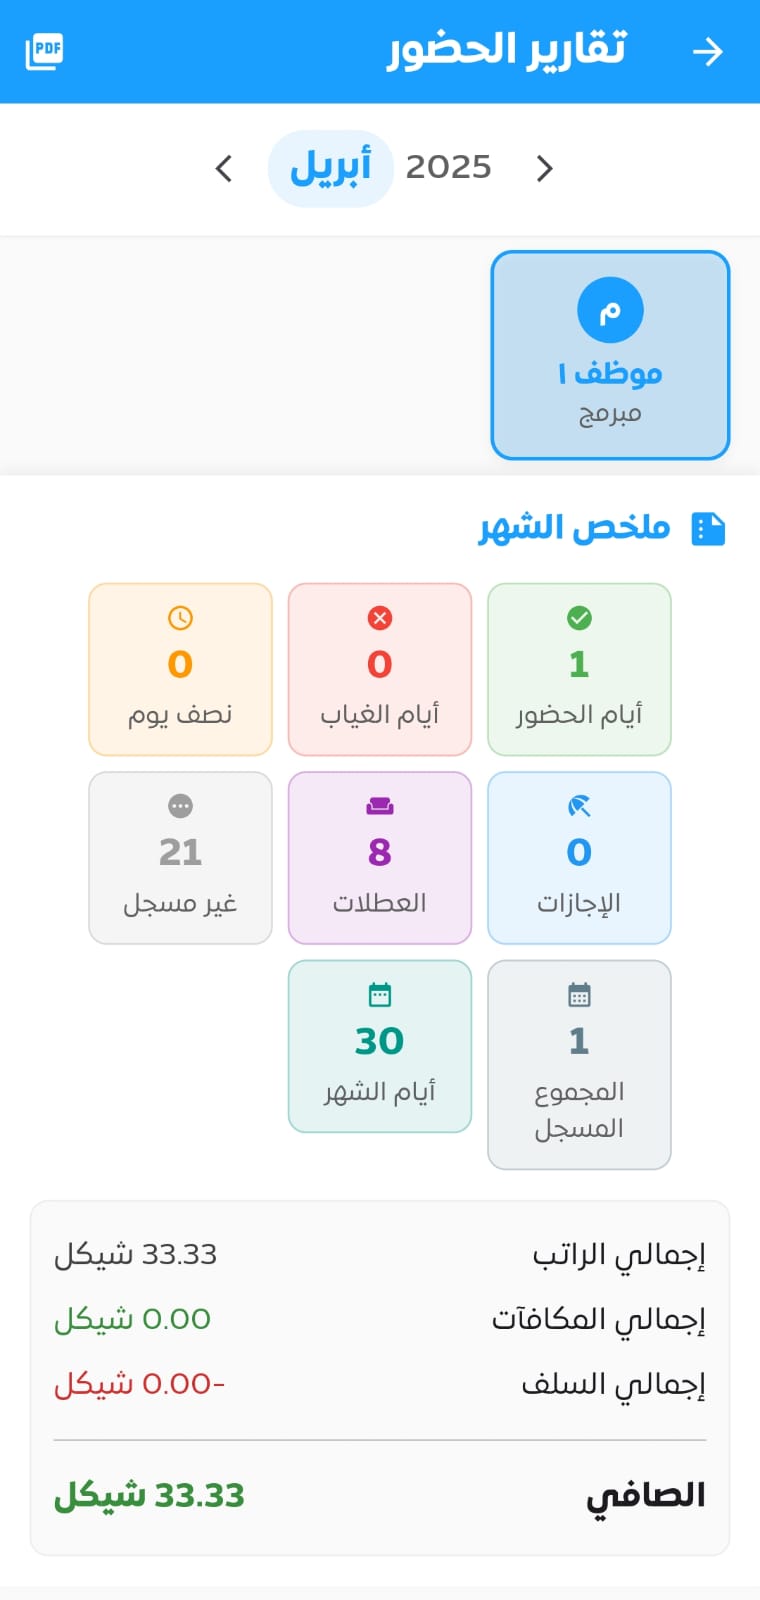Tap the blue leaves umbrella icon
Screen dimensions: 760x1600
pyautogui.click(x=579, y=806)
